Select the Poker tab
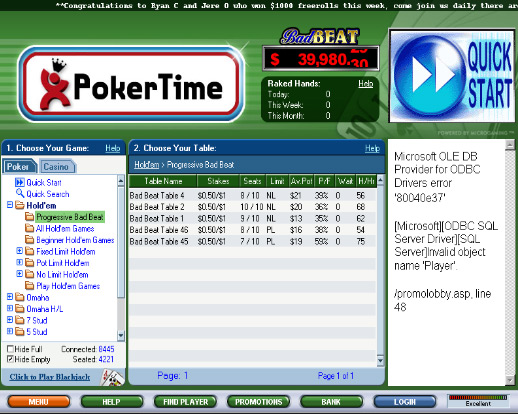This screenshot has height=414, width=518. [x=20, y=166]
